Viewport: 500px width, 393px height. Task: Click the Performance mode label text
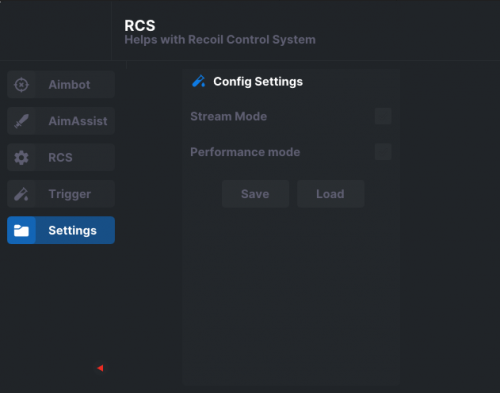245,152
